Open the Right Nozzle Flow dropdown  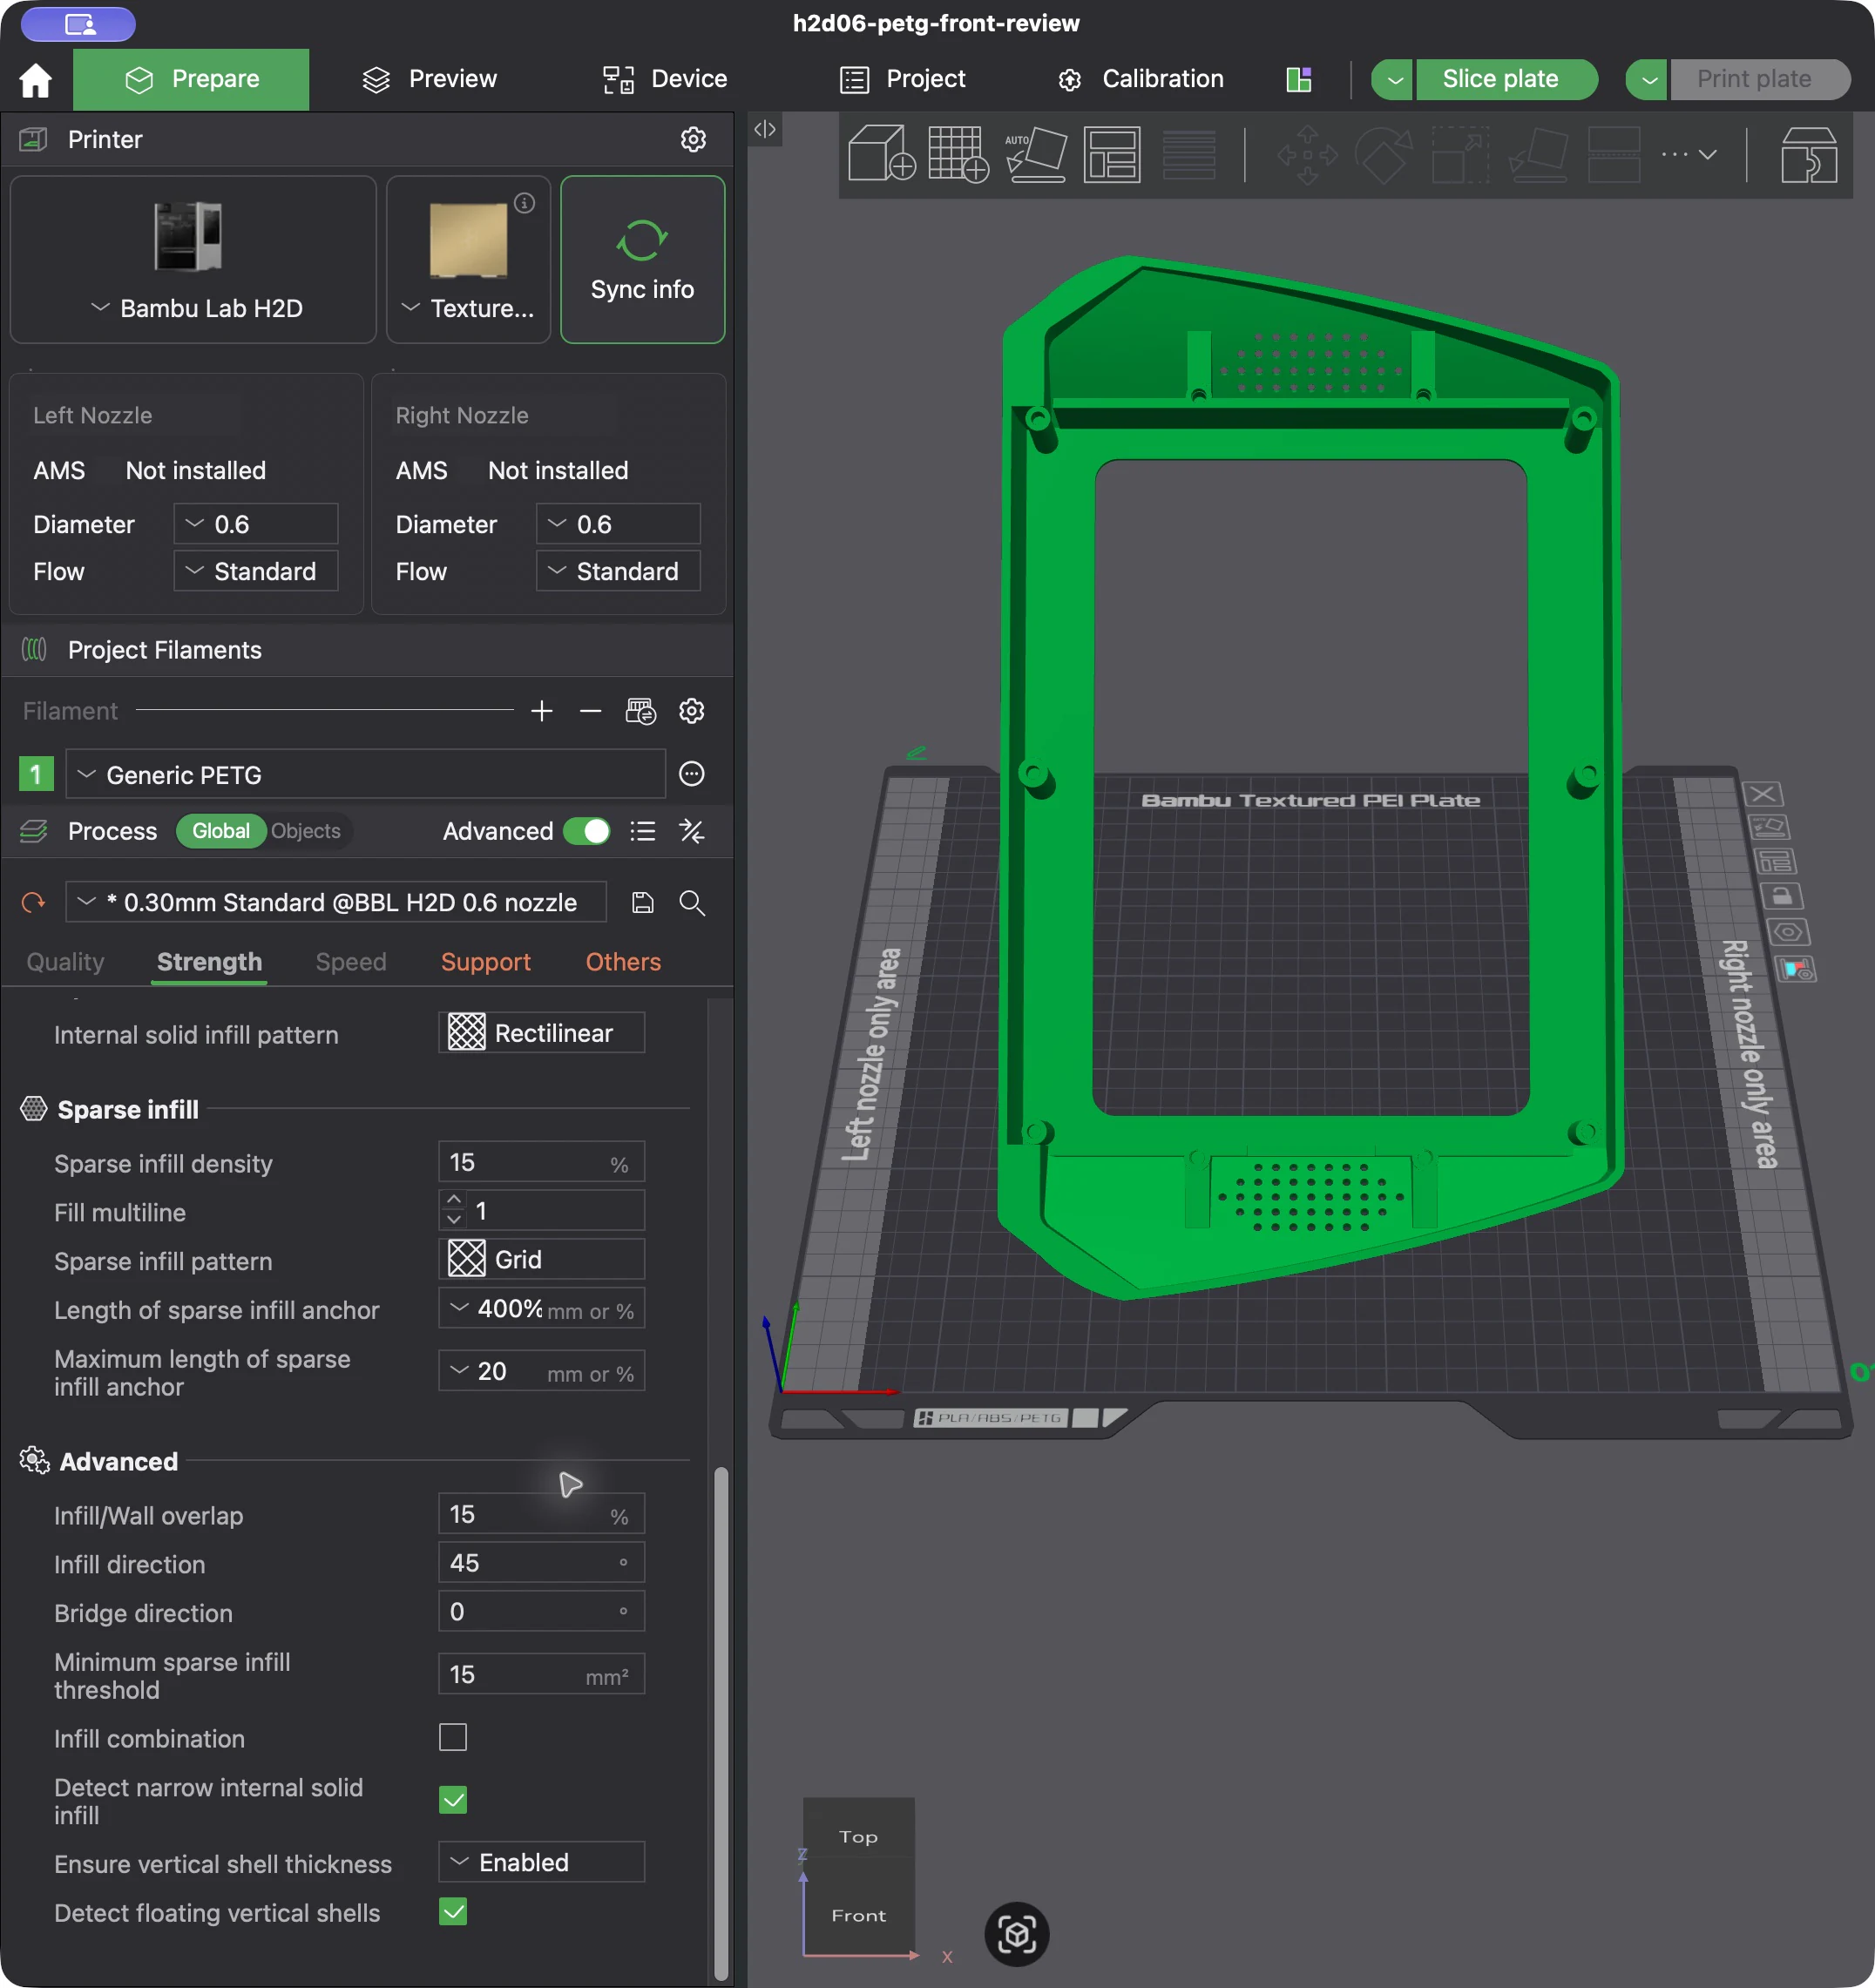point(618,571)
